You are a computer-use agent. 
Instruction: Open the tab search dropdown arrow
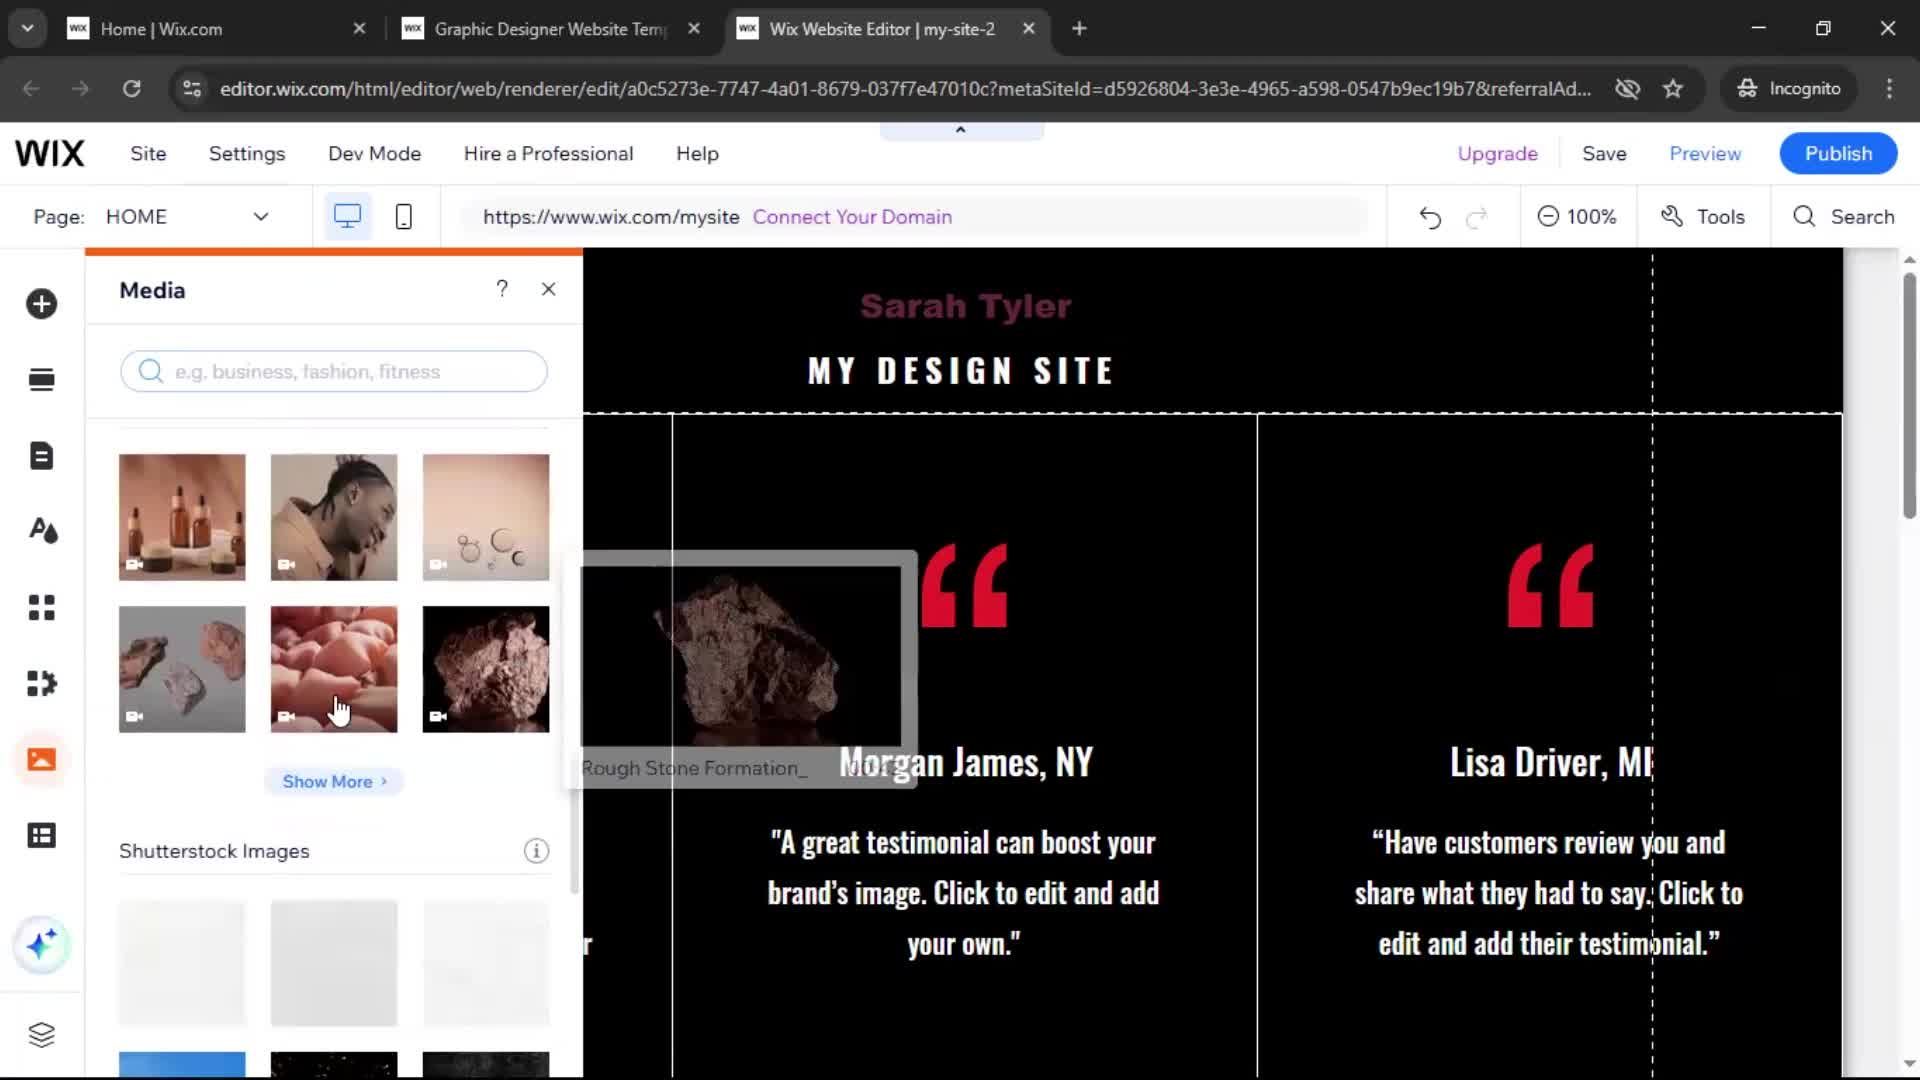[x=27, y=29]
